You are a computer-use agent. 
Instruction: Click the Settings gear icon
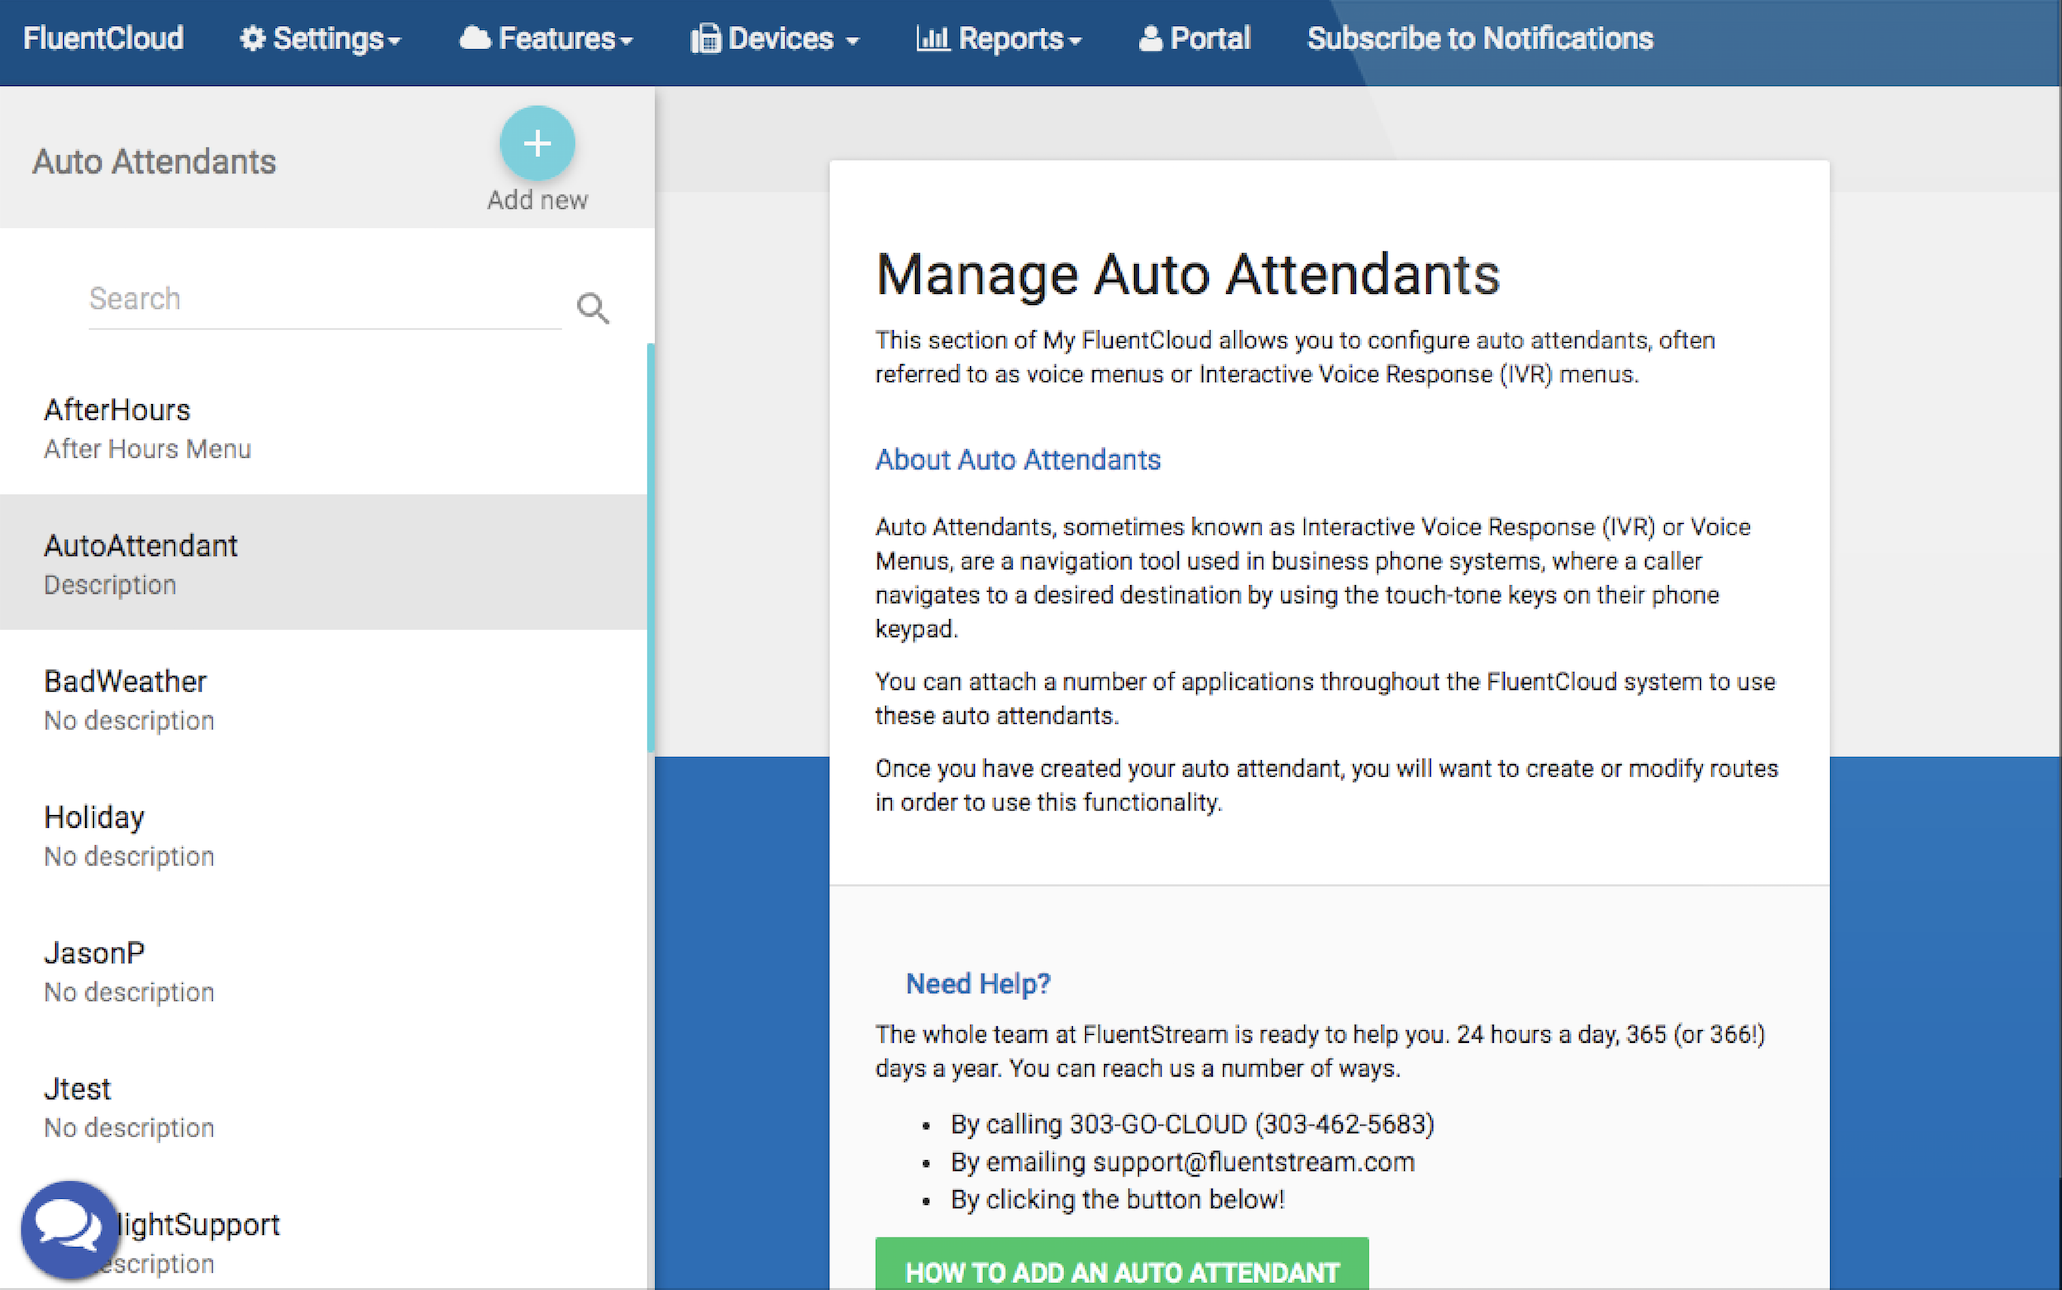(x=252, y=39)
